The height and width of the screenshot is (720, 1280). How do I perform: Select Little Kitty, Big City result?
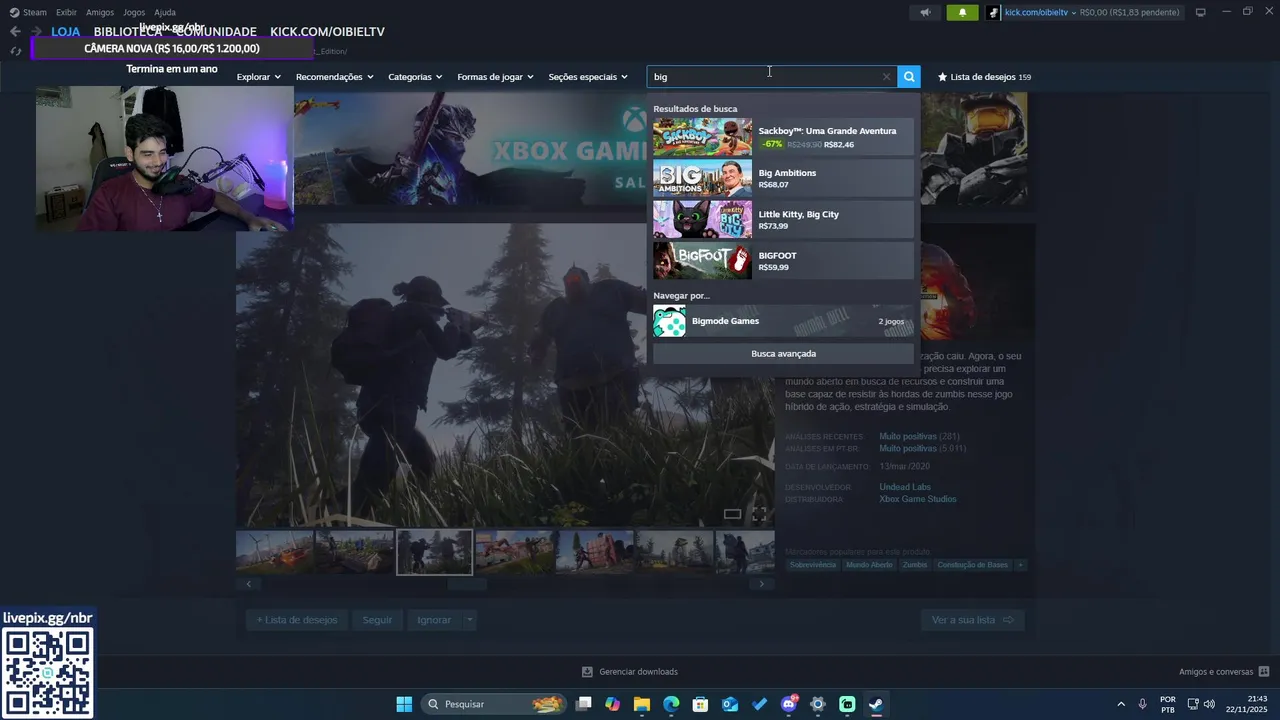pyautogui.click(x=783, y=220)
